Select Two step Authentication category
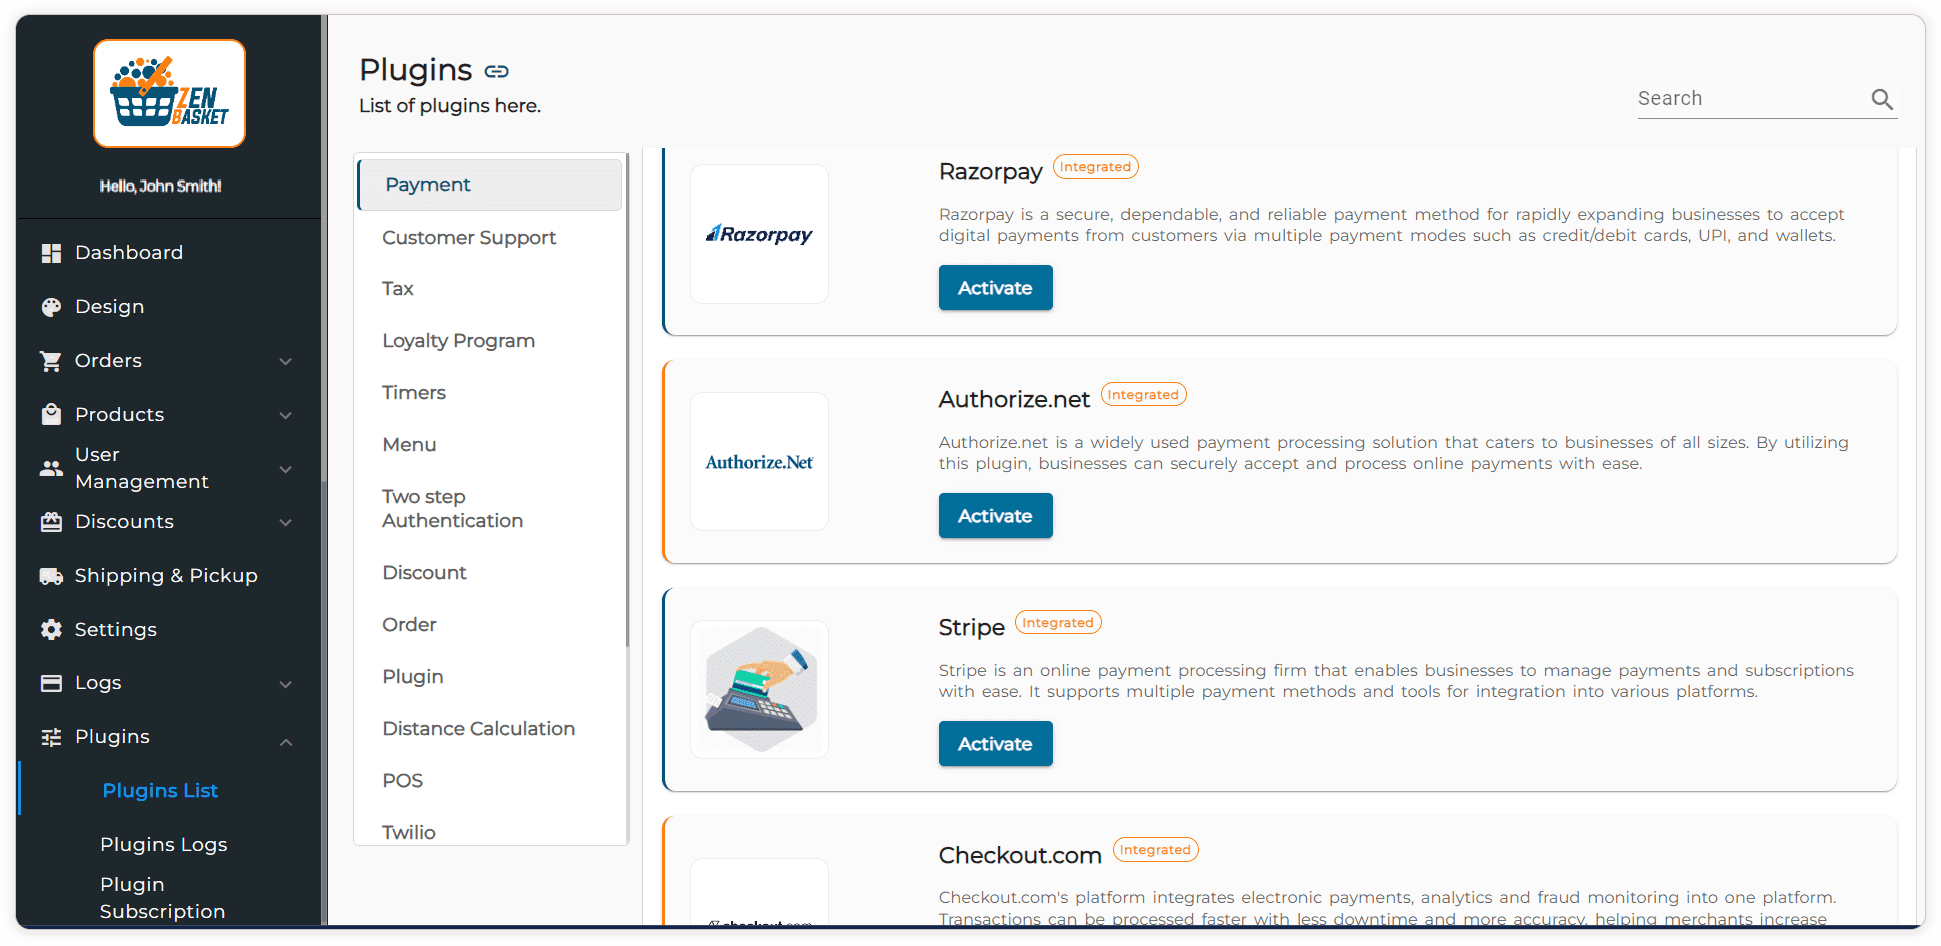Screen dimensions: 1941x946 pyautogui.click(x=453, y=509)
